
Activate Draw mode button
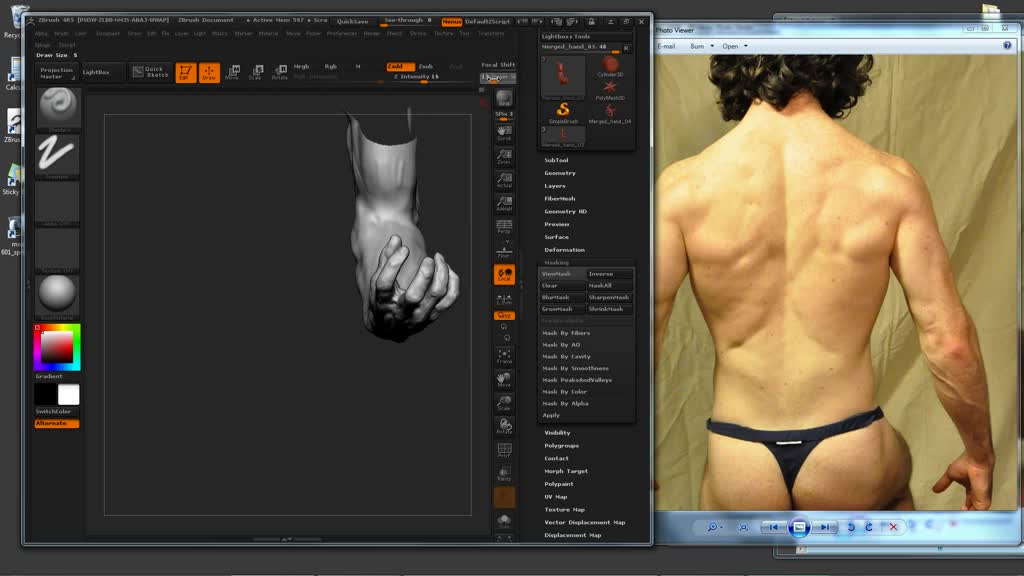(x=209, y=72)
